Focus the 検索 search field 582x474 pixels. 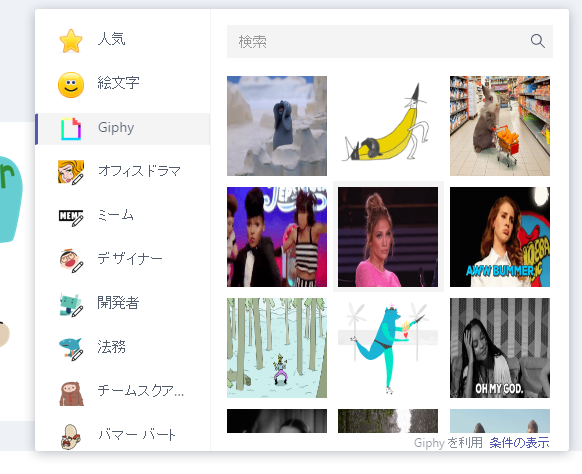[390, 42]
